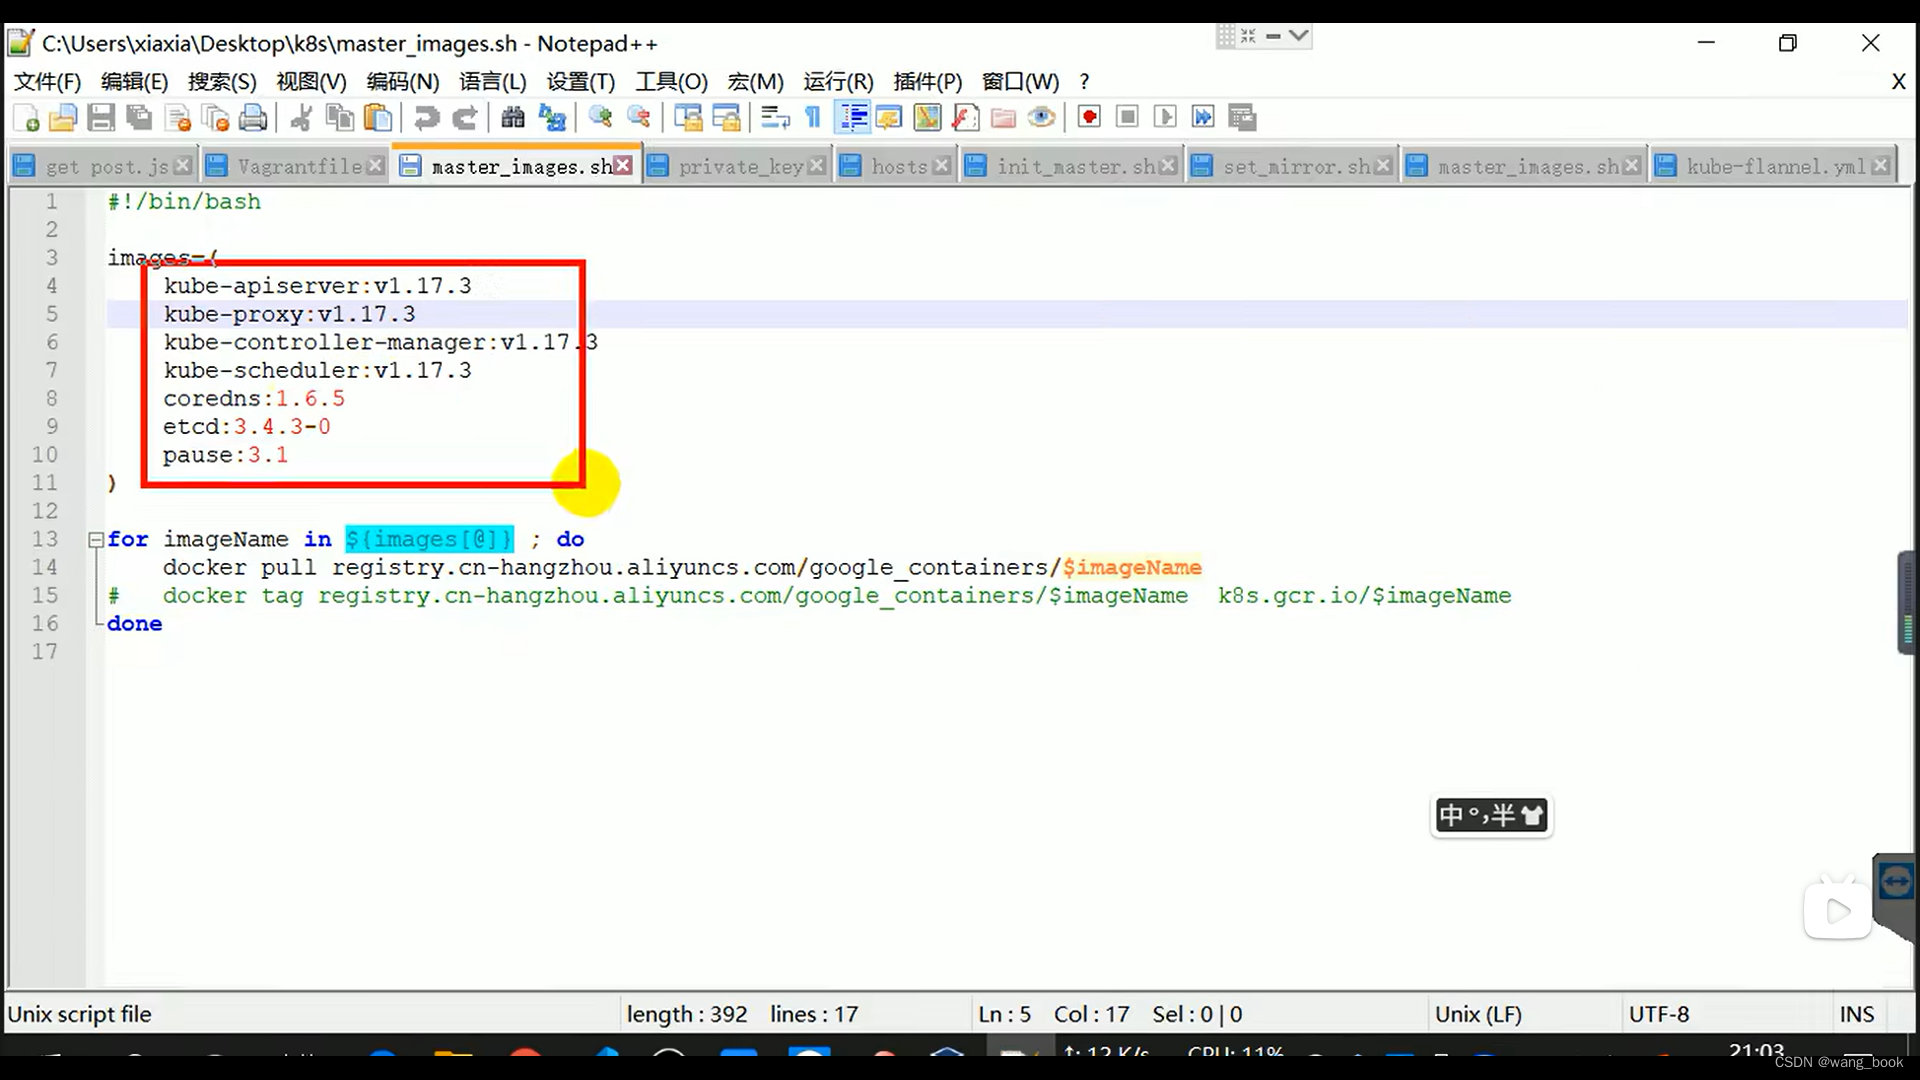Click the Print toolbar icon

pos(254,118)
